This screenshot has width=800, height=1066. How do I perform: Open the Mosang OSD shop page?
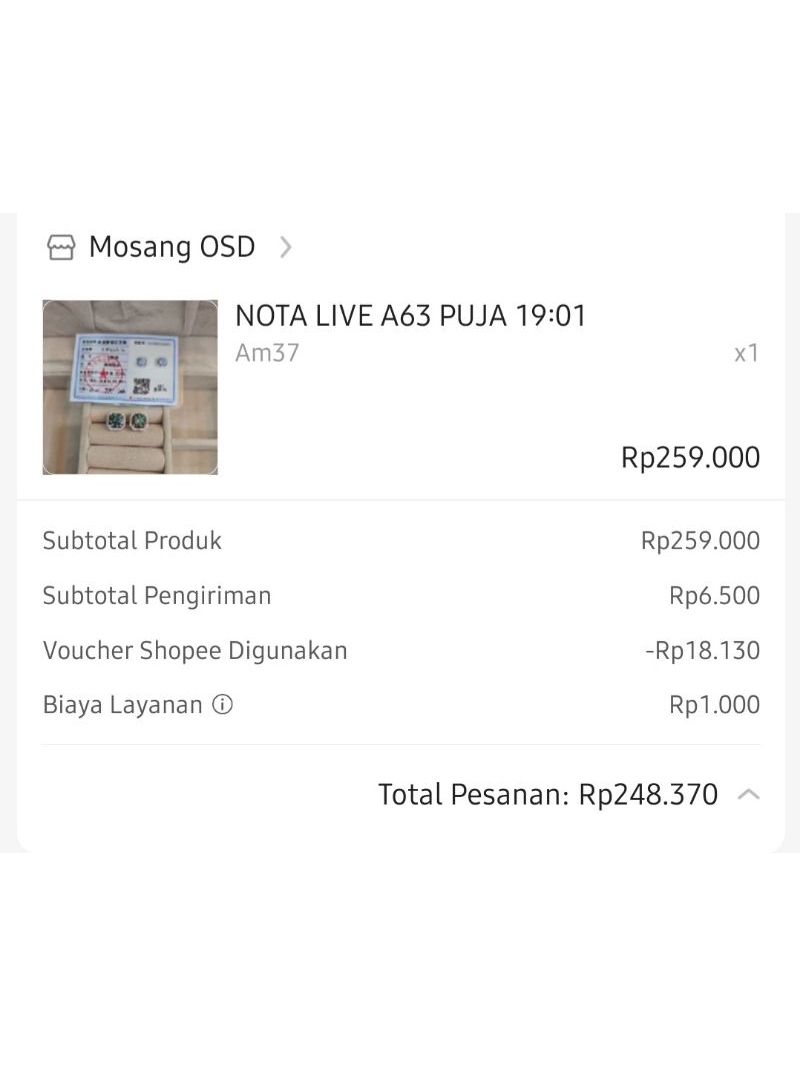click(172, 247)
